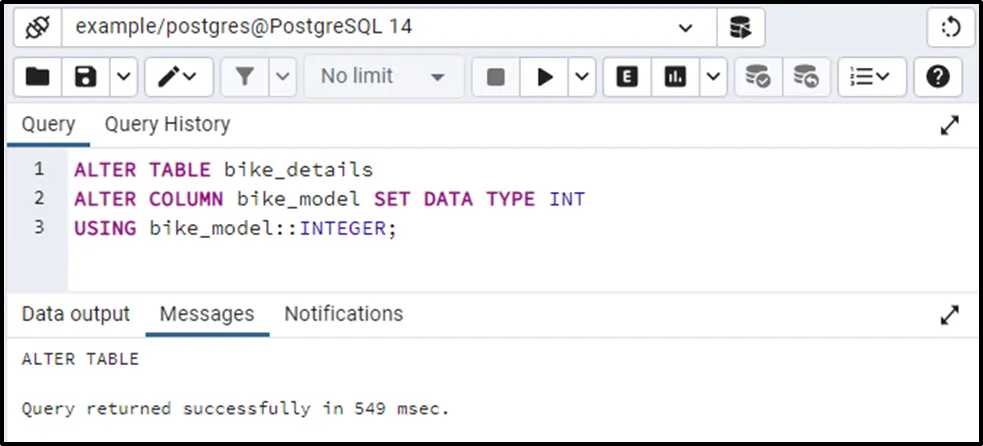Click the Open File folder icon

coord(37,76)
